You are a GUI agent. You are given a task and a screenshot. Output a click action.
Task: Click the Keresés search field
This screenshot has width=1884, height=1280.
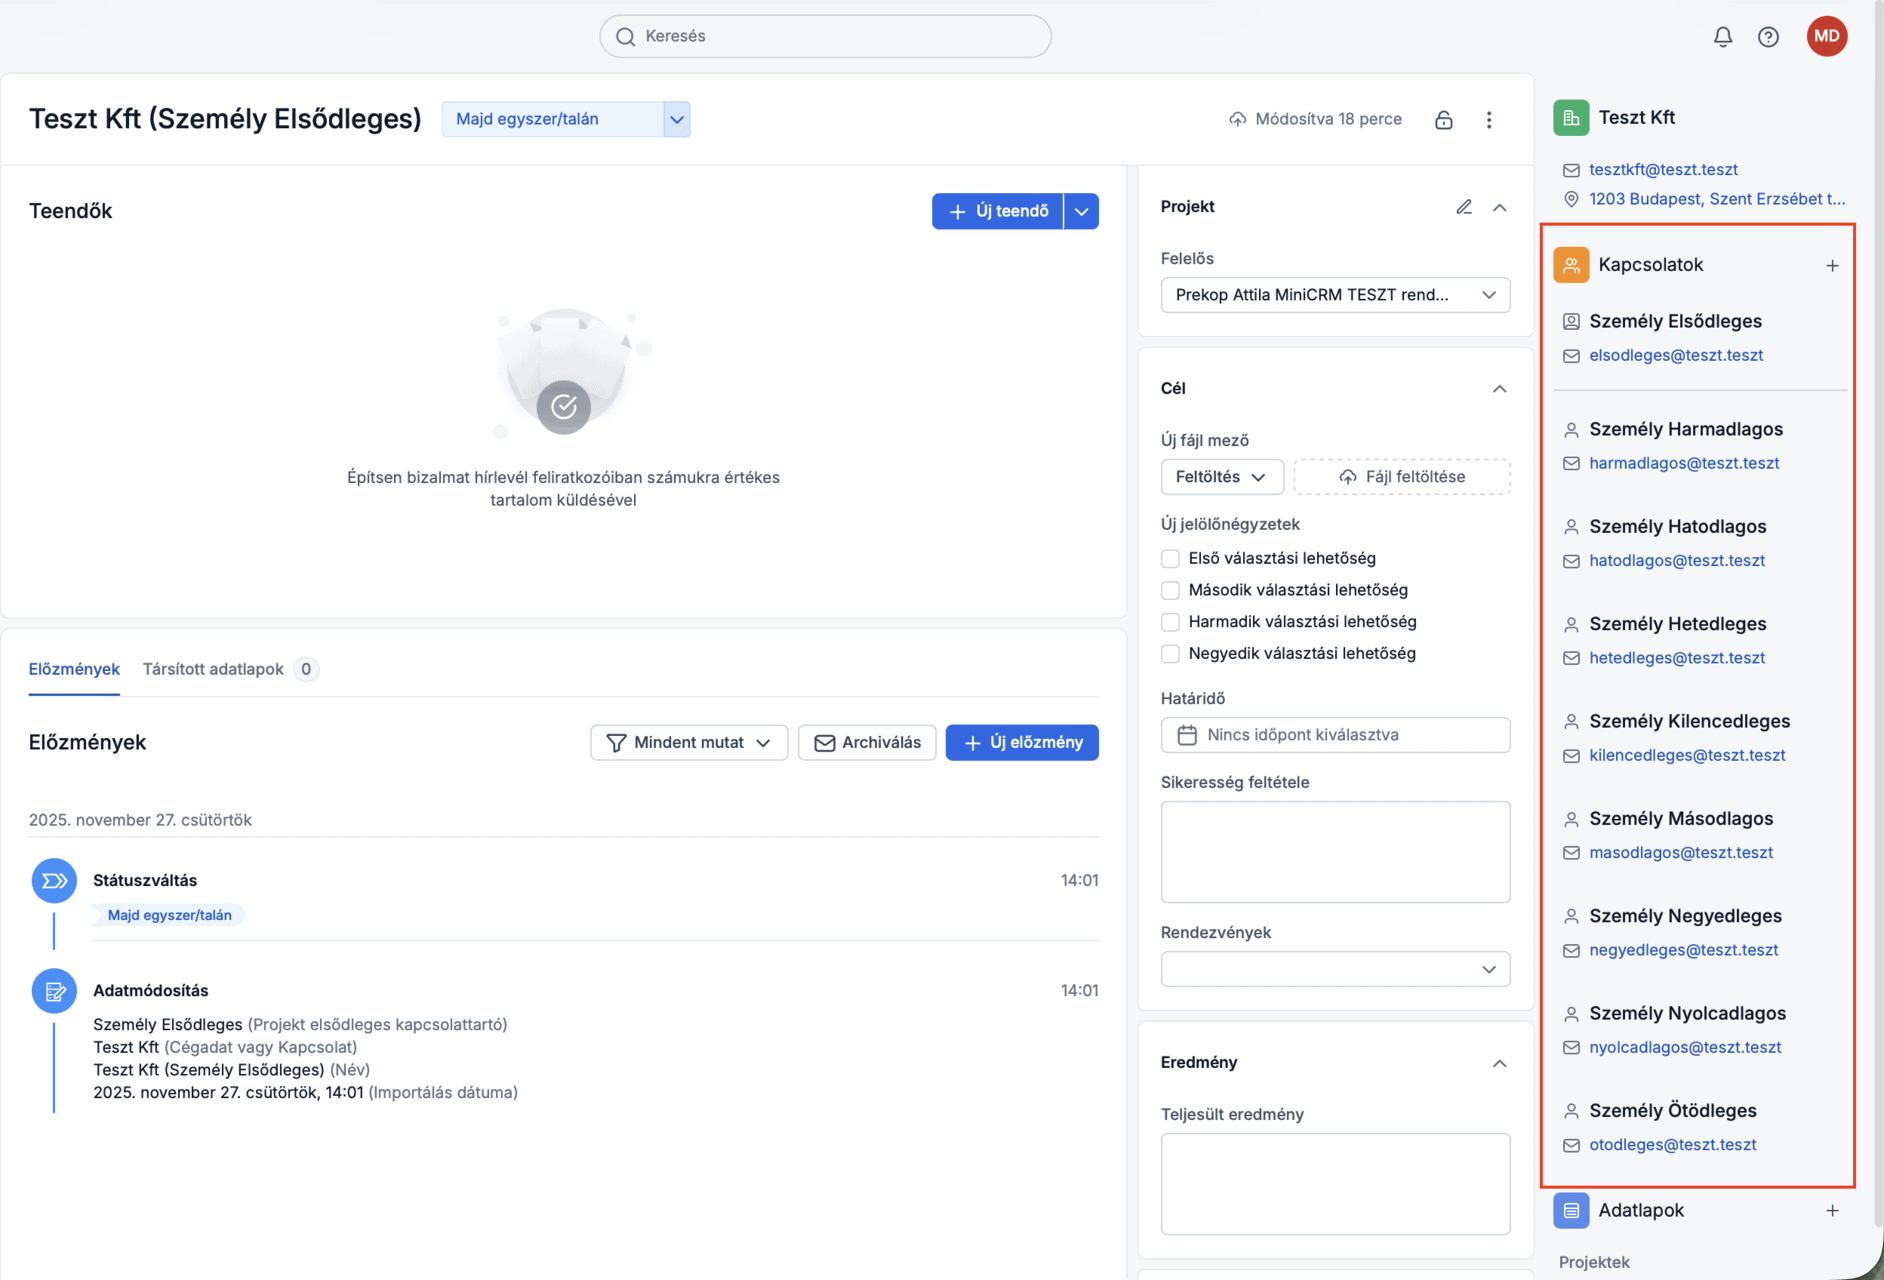[x=825, y=37]
